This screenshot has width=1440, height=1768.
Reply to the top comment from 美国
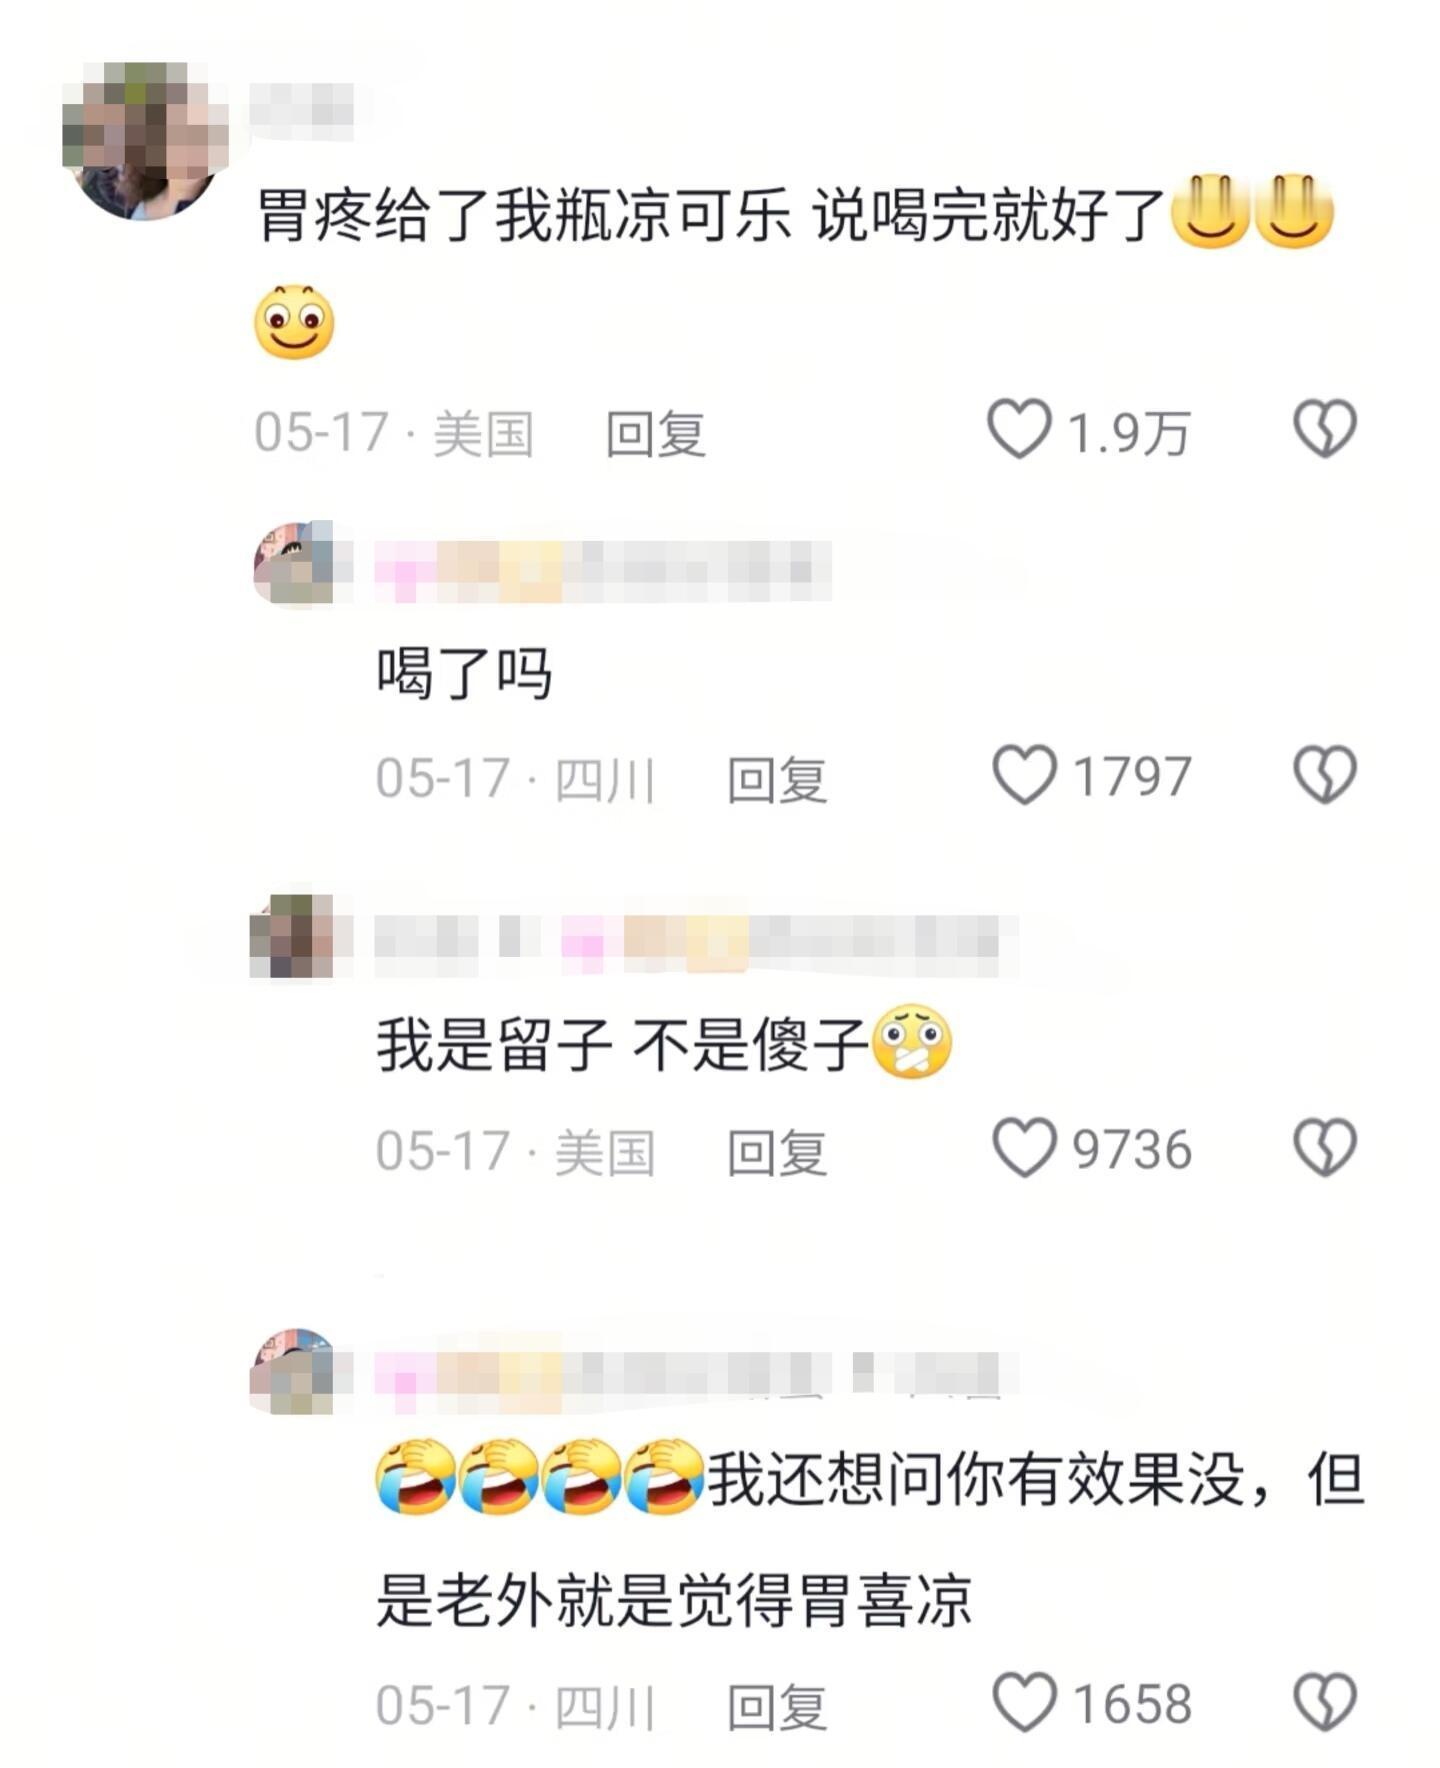click(x=656, y=434)
